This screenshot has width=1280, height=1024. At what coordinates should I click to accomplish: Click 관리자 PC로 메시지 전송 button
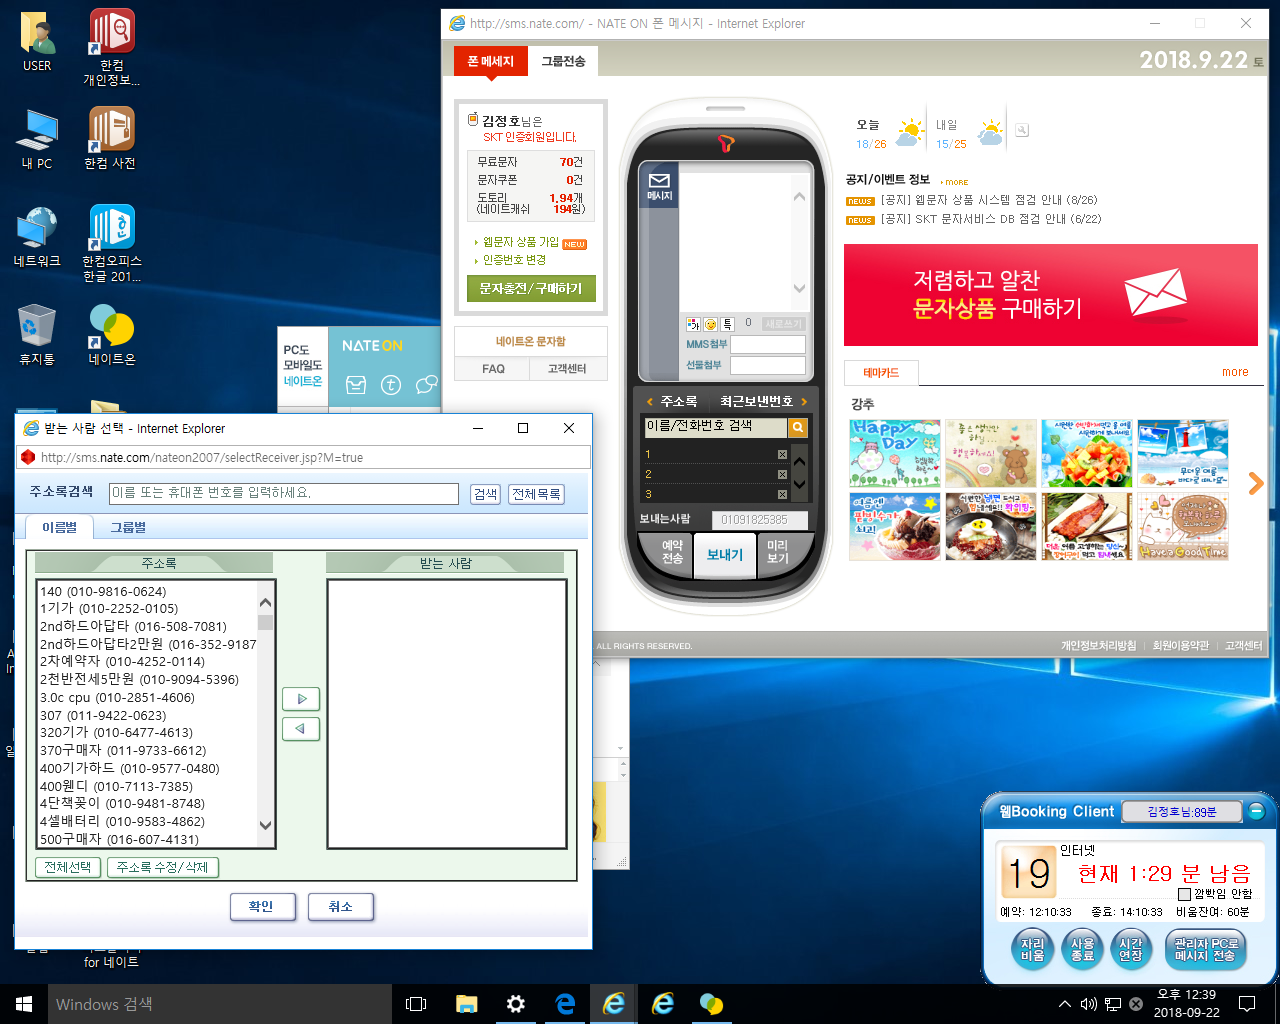[x=1205, y=949]
